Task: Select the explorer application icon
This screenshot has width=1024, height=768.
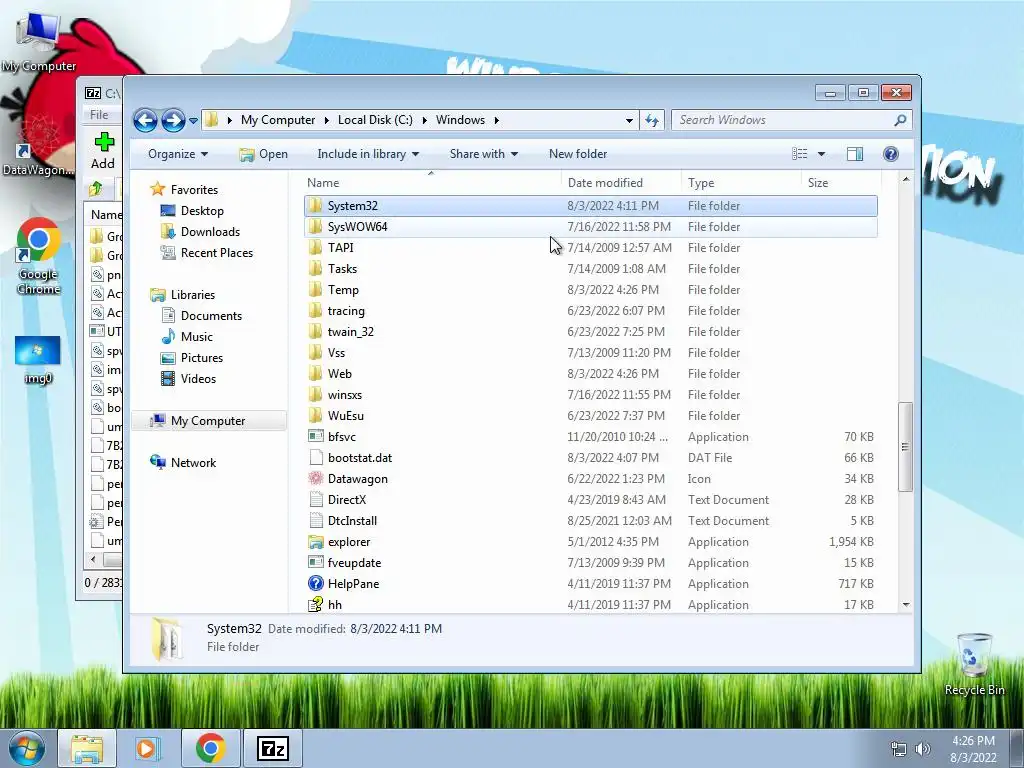Action: (315, 542)
